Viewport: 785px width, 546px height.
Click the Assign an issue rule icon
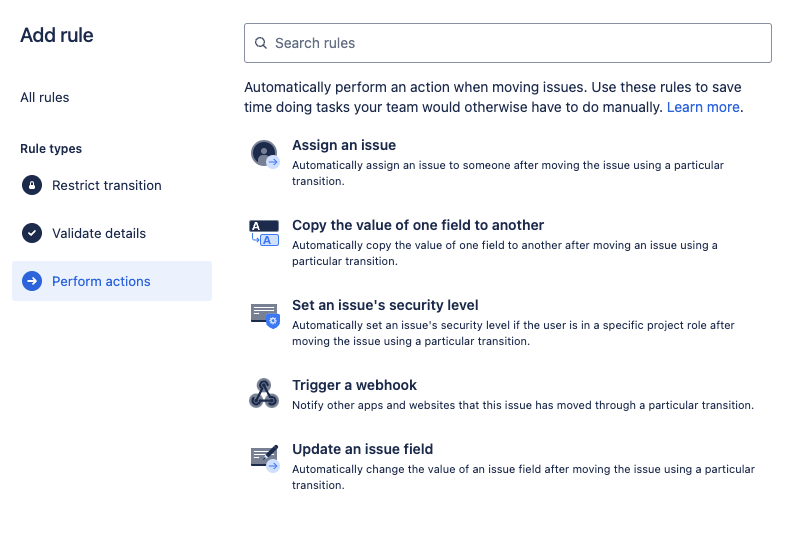(x=264, y=154)
